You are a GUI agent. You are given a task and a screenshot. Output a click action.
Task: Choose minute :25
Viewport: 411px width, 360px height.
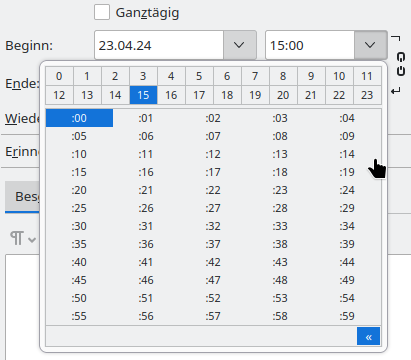tap(79, 208)
